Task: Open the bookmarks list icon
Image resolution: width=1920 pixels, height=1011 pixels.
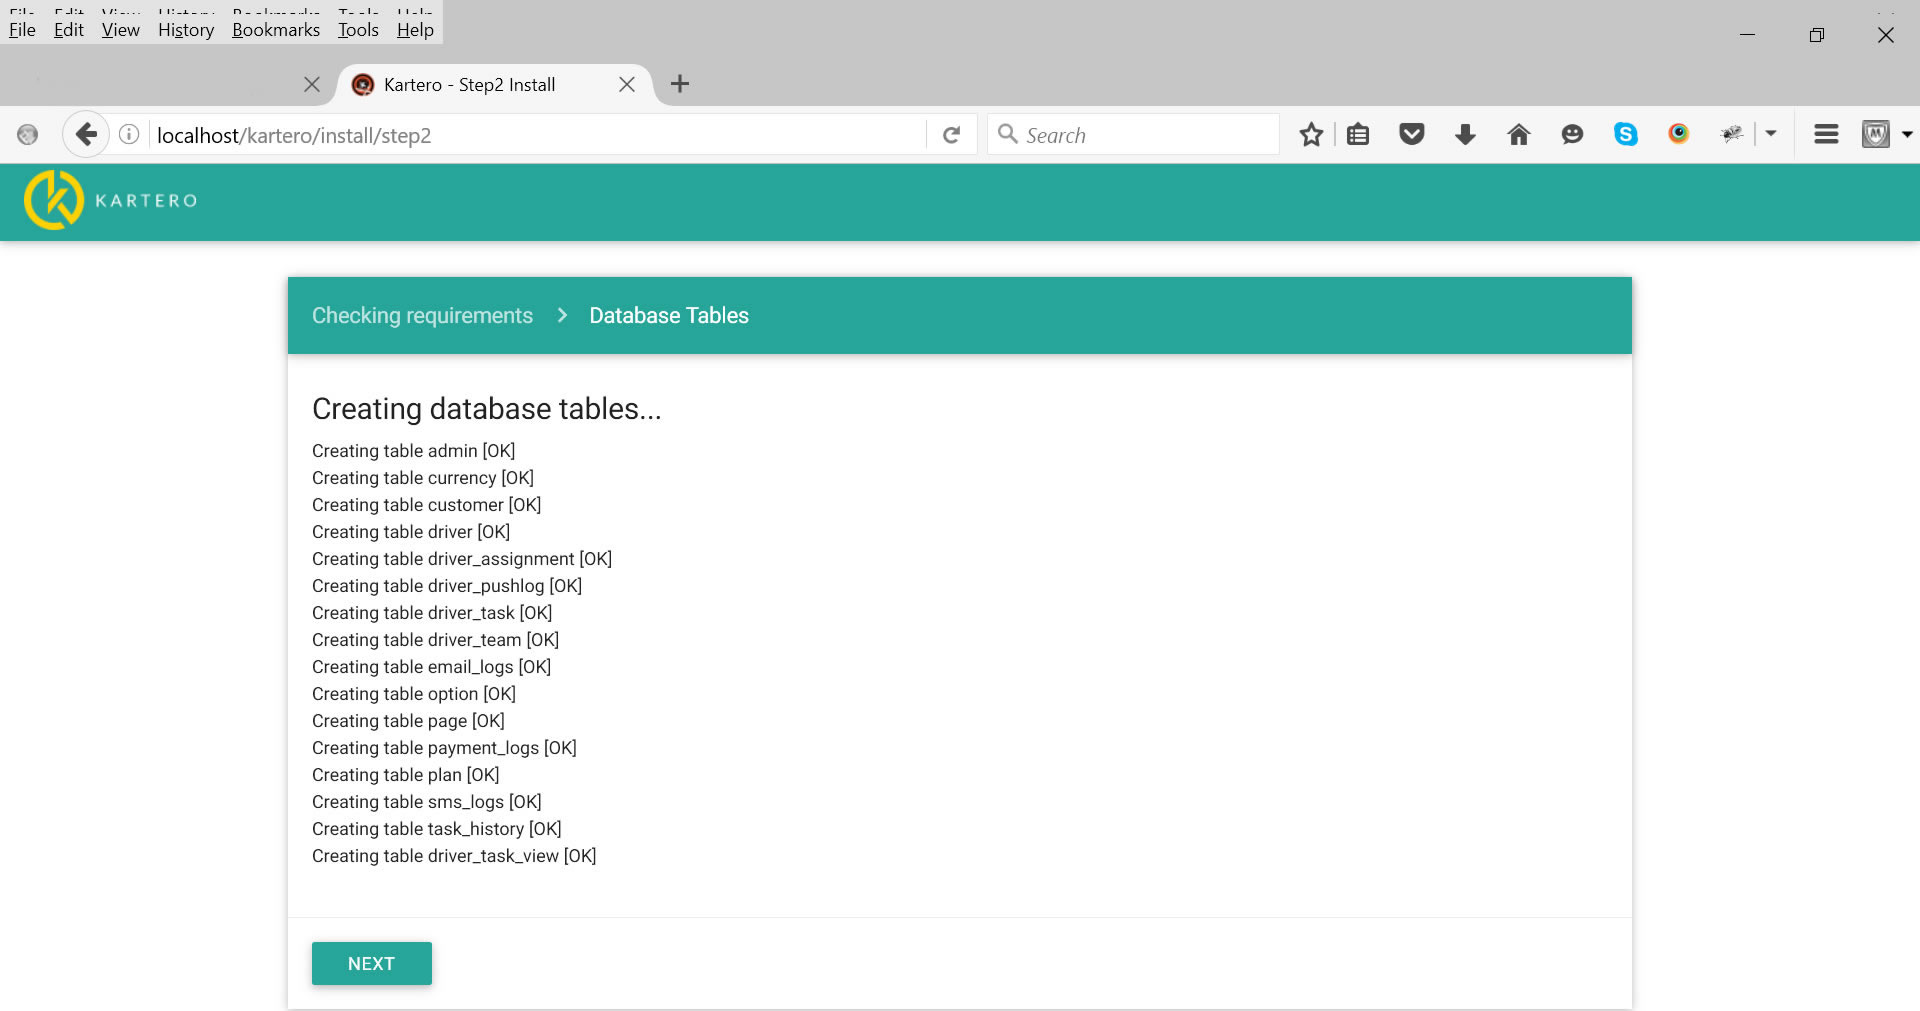Action: click(x=1358, y=135)
